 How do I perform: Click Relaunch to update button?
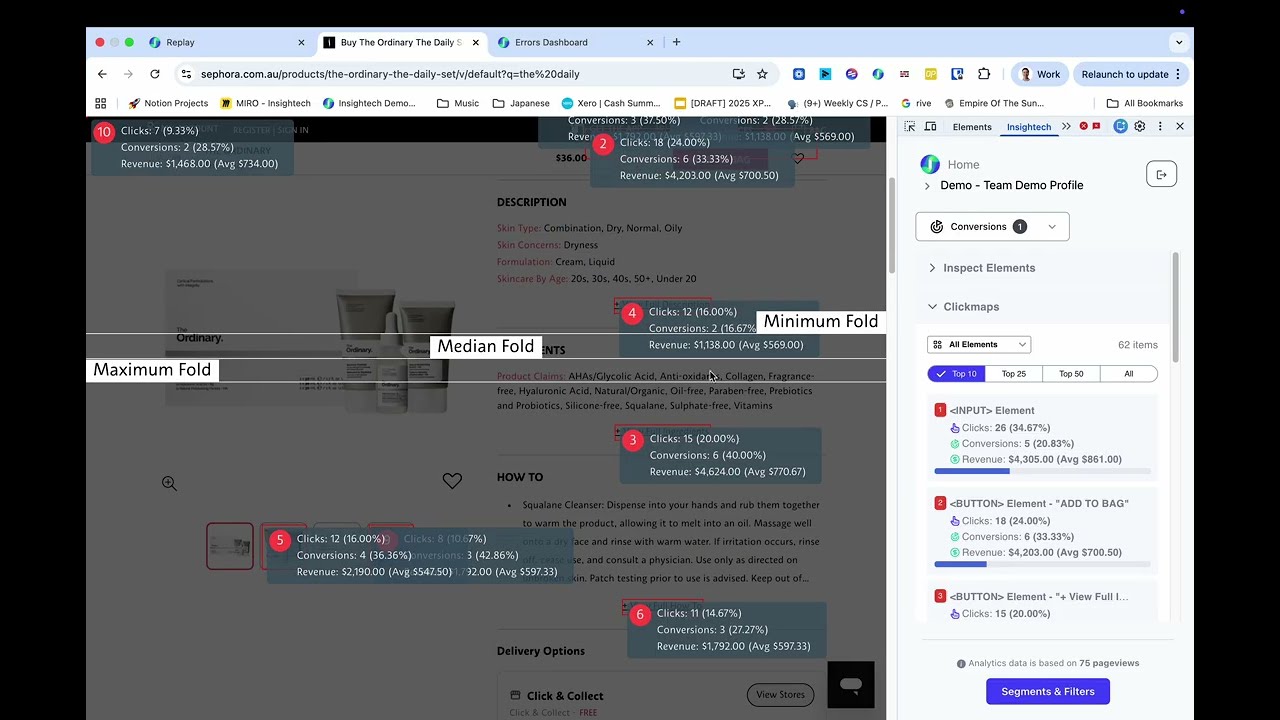click(x=1131, y=74)
